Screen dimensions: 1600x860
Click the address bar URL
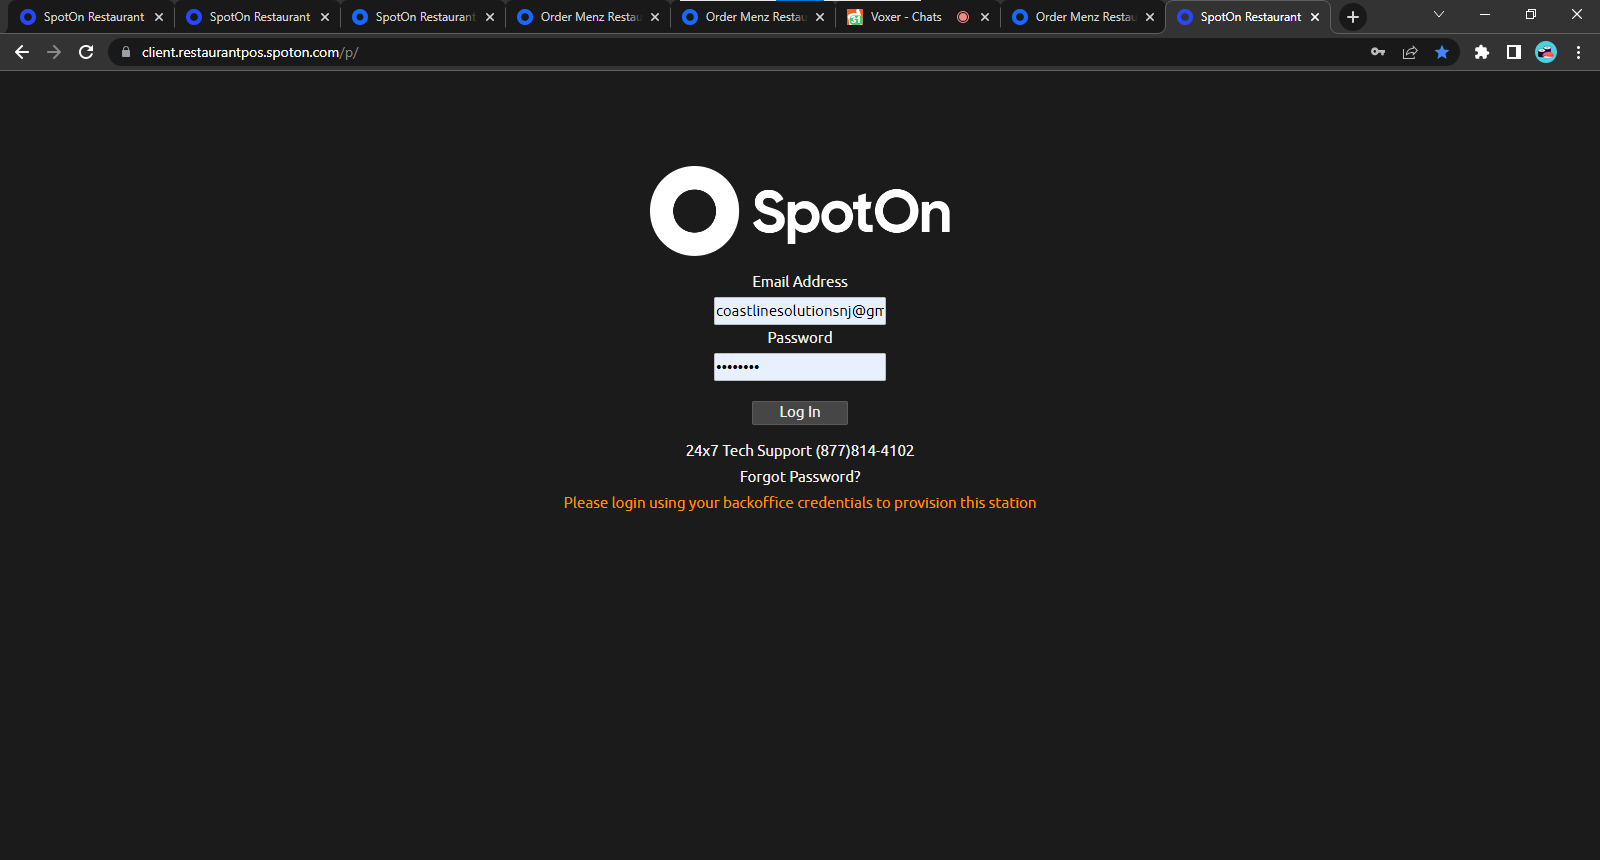click(250, 52)
